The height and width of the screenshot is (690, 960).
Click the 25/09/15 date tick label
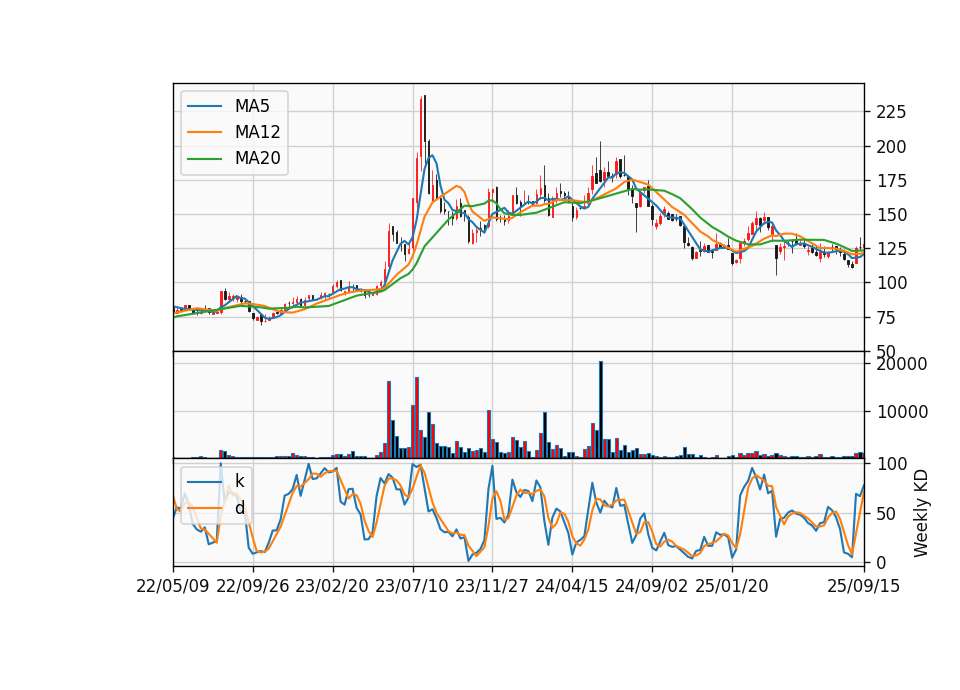point(864,586)
